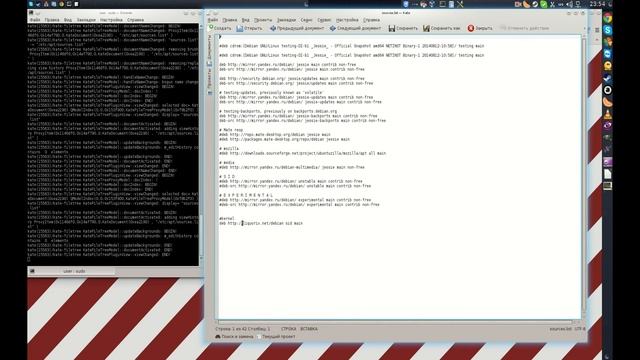Click the purple eye icon in the dock
The image size is (640, 360).
coord(607,126)
